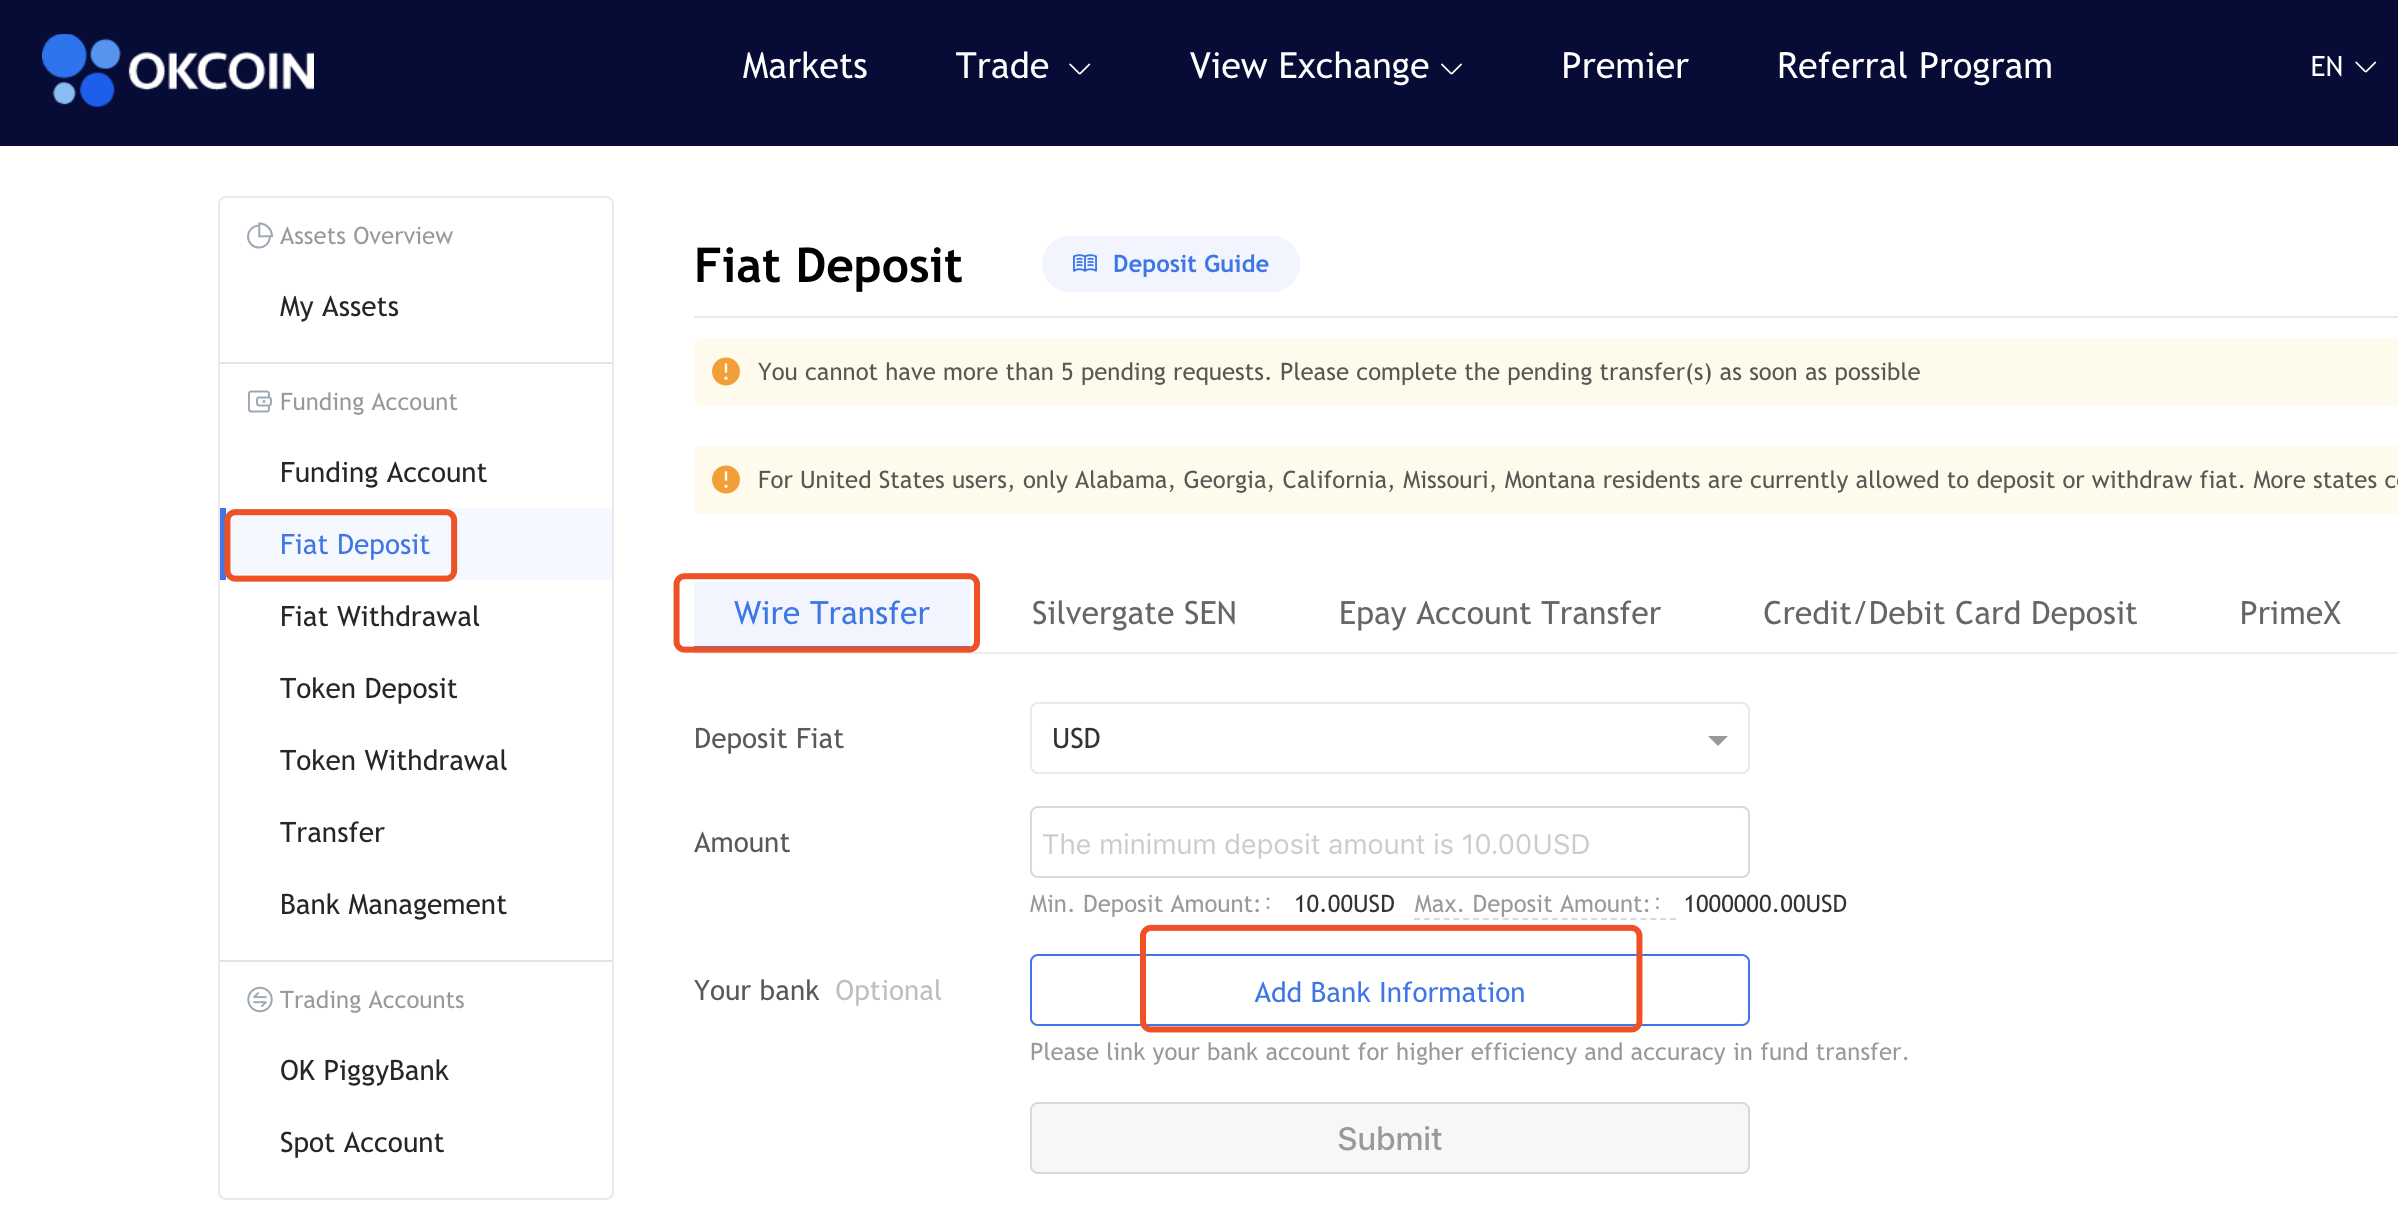The image size is (2398, 1228).
Task: Click the Funding Account wallet icon
Action: tap(260, 401)
